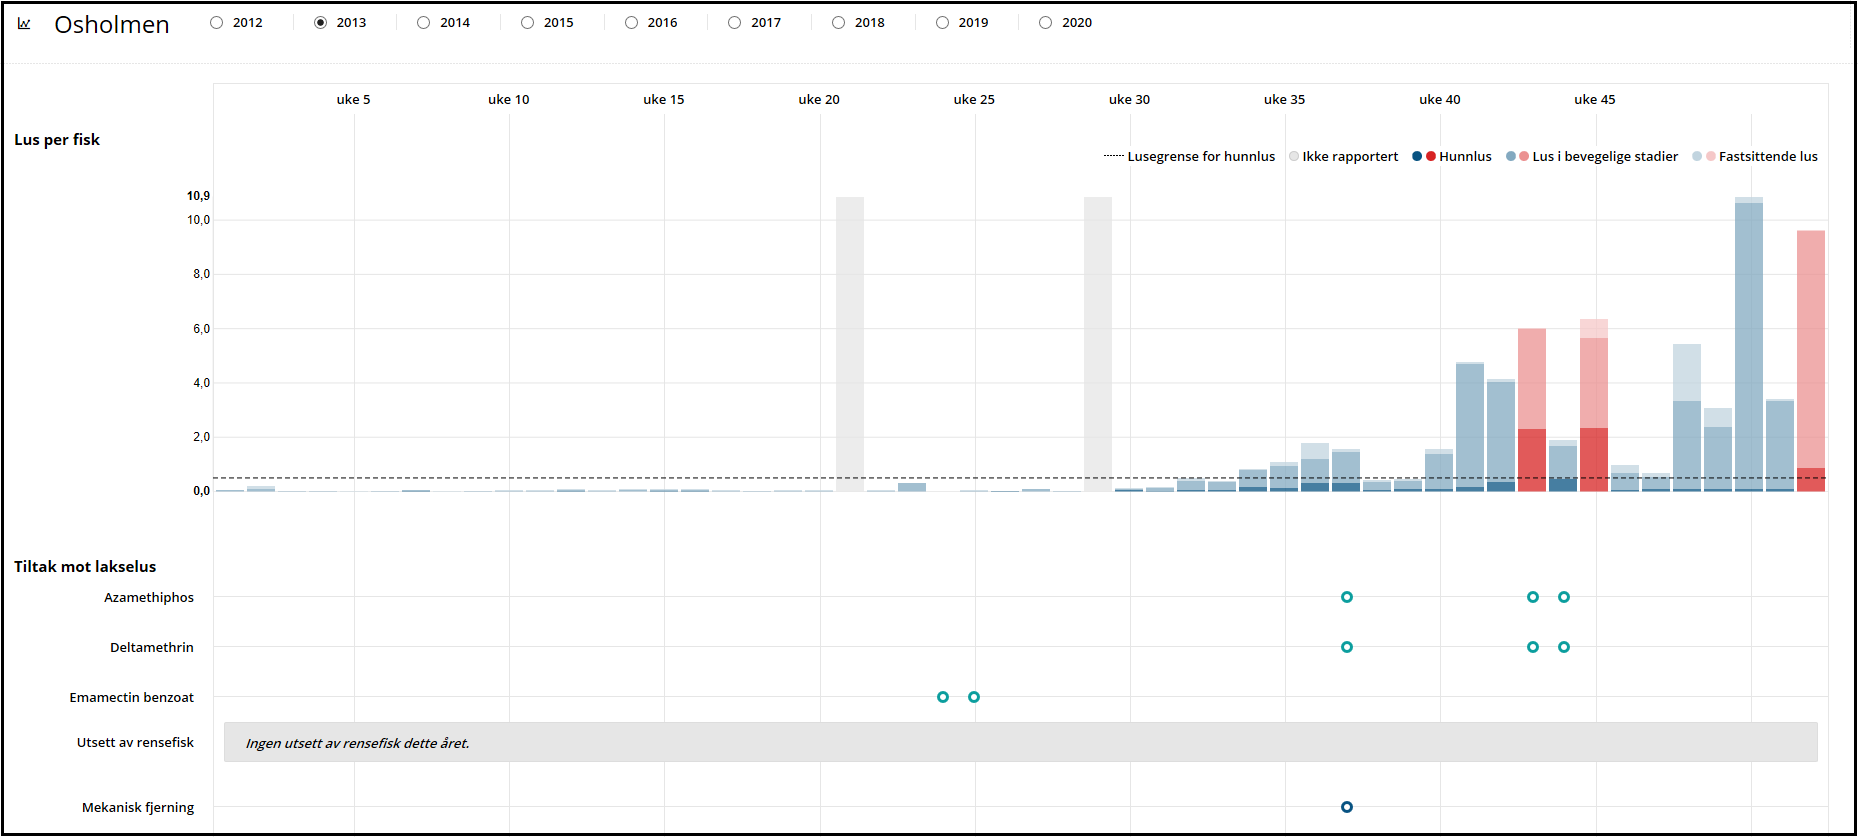1858x837 pixels.
Task: Select the 2014 year option
Action: (424, 22)
